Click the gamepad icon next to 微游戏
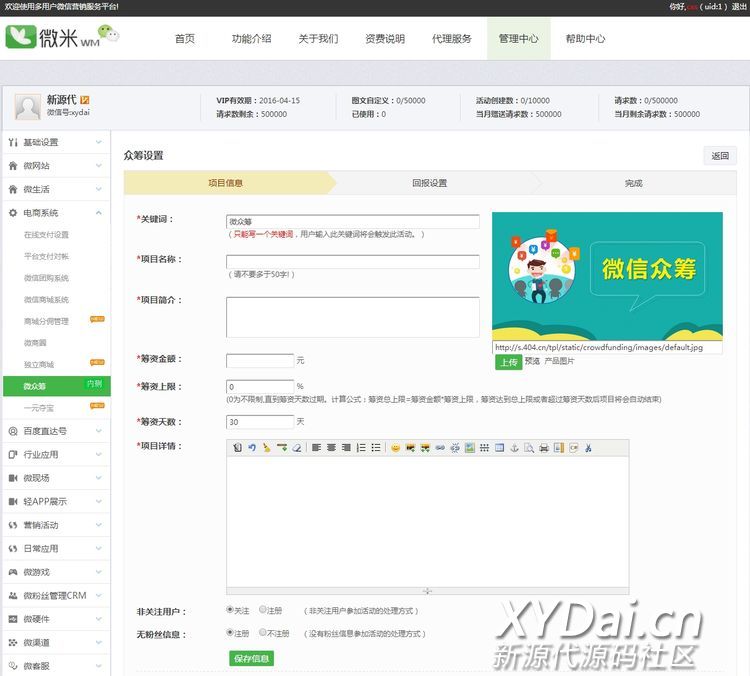Screen dimensions: 750x676 click(13, 572)
